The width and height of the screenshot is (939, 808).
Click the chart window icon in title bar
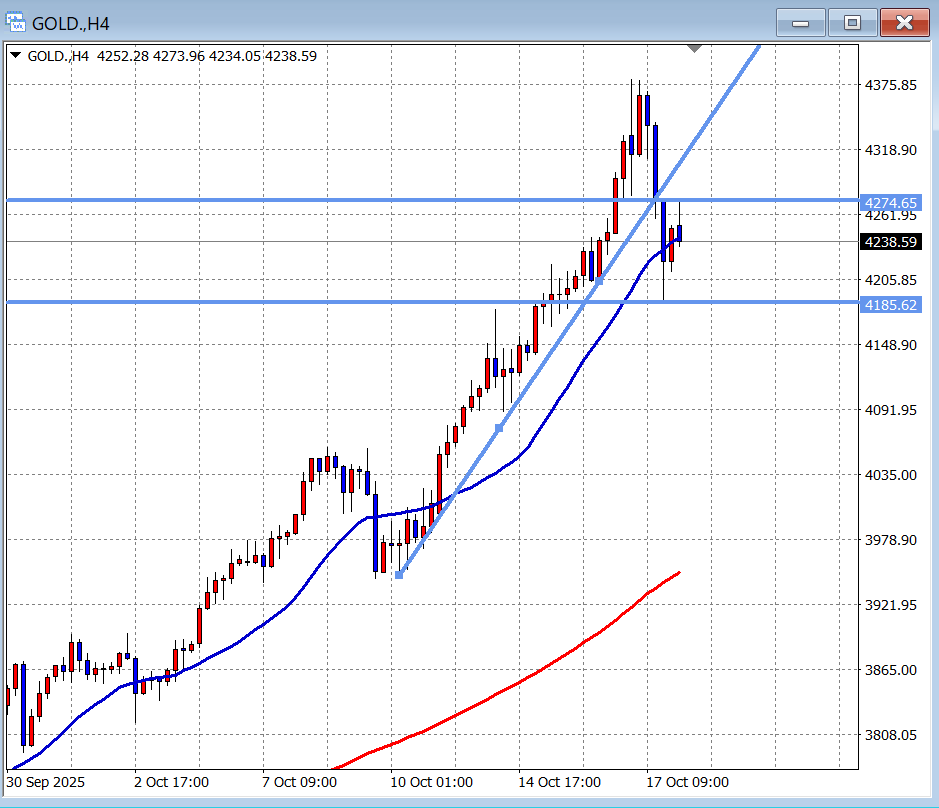(x=15, y=22)
